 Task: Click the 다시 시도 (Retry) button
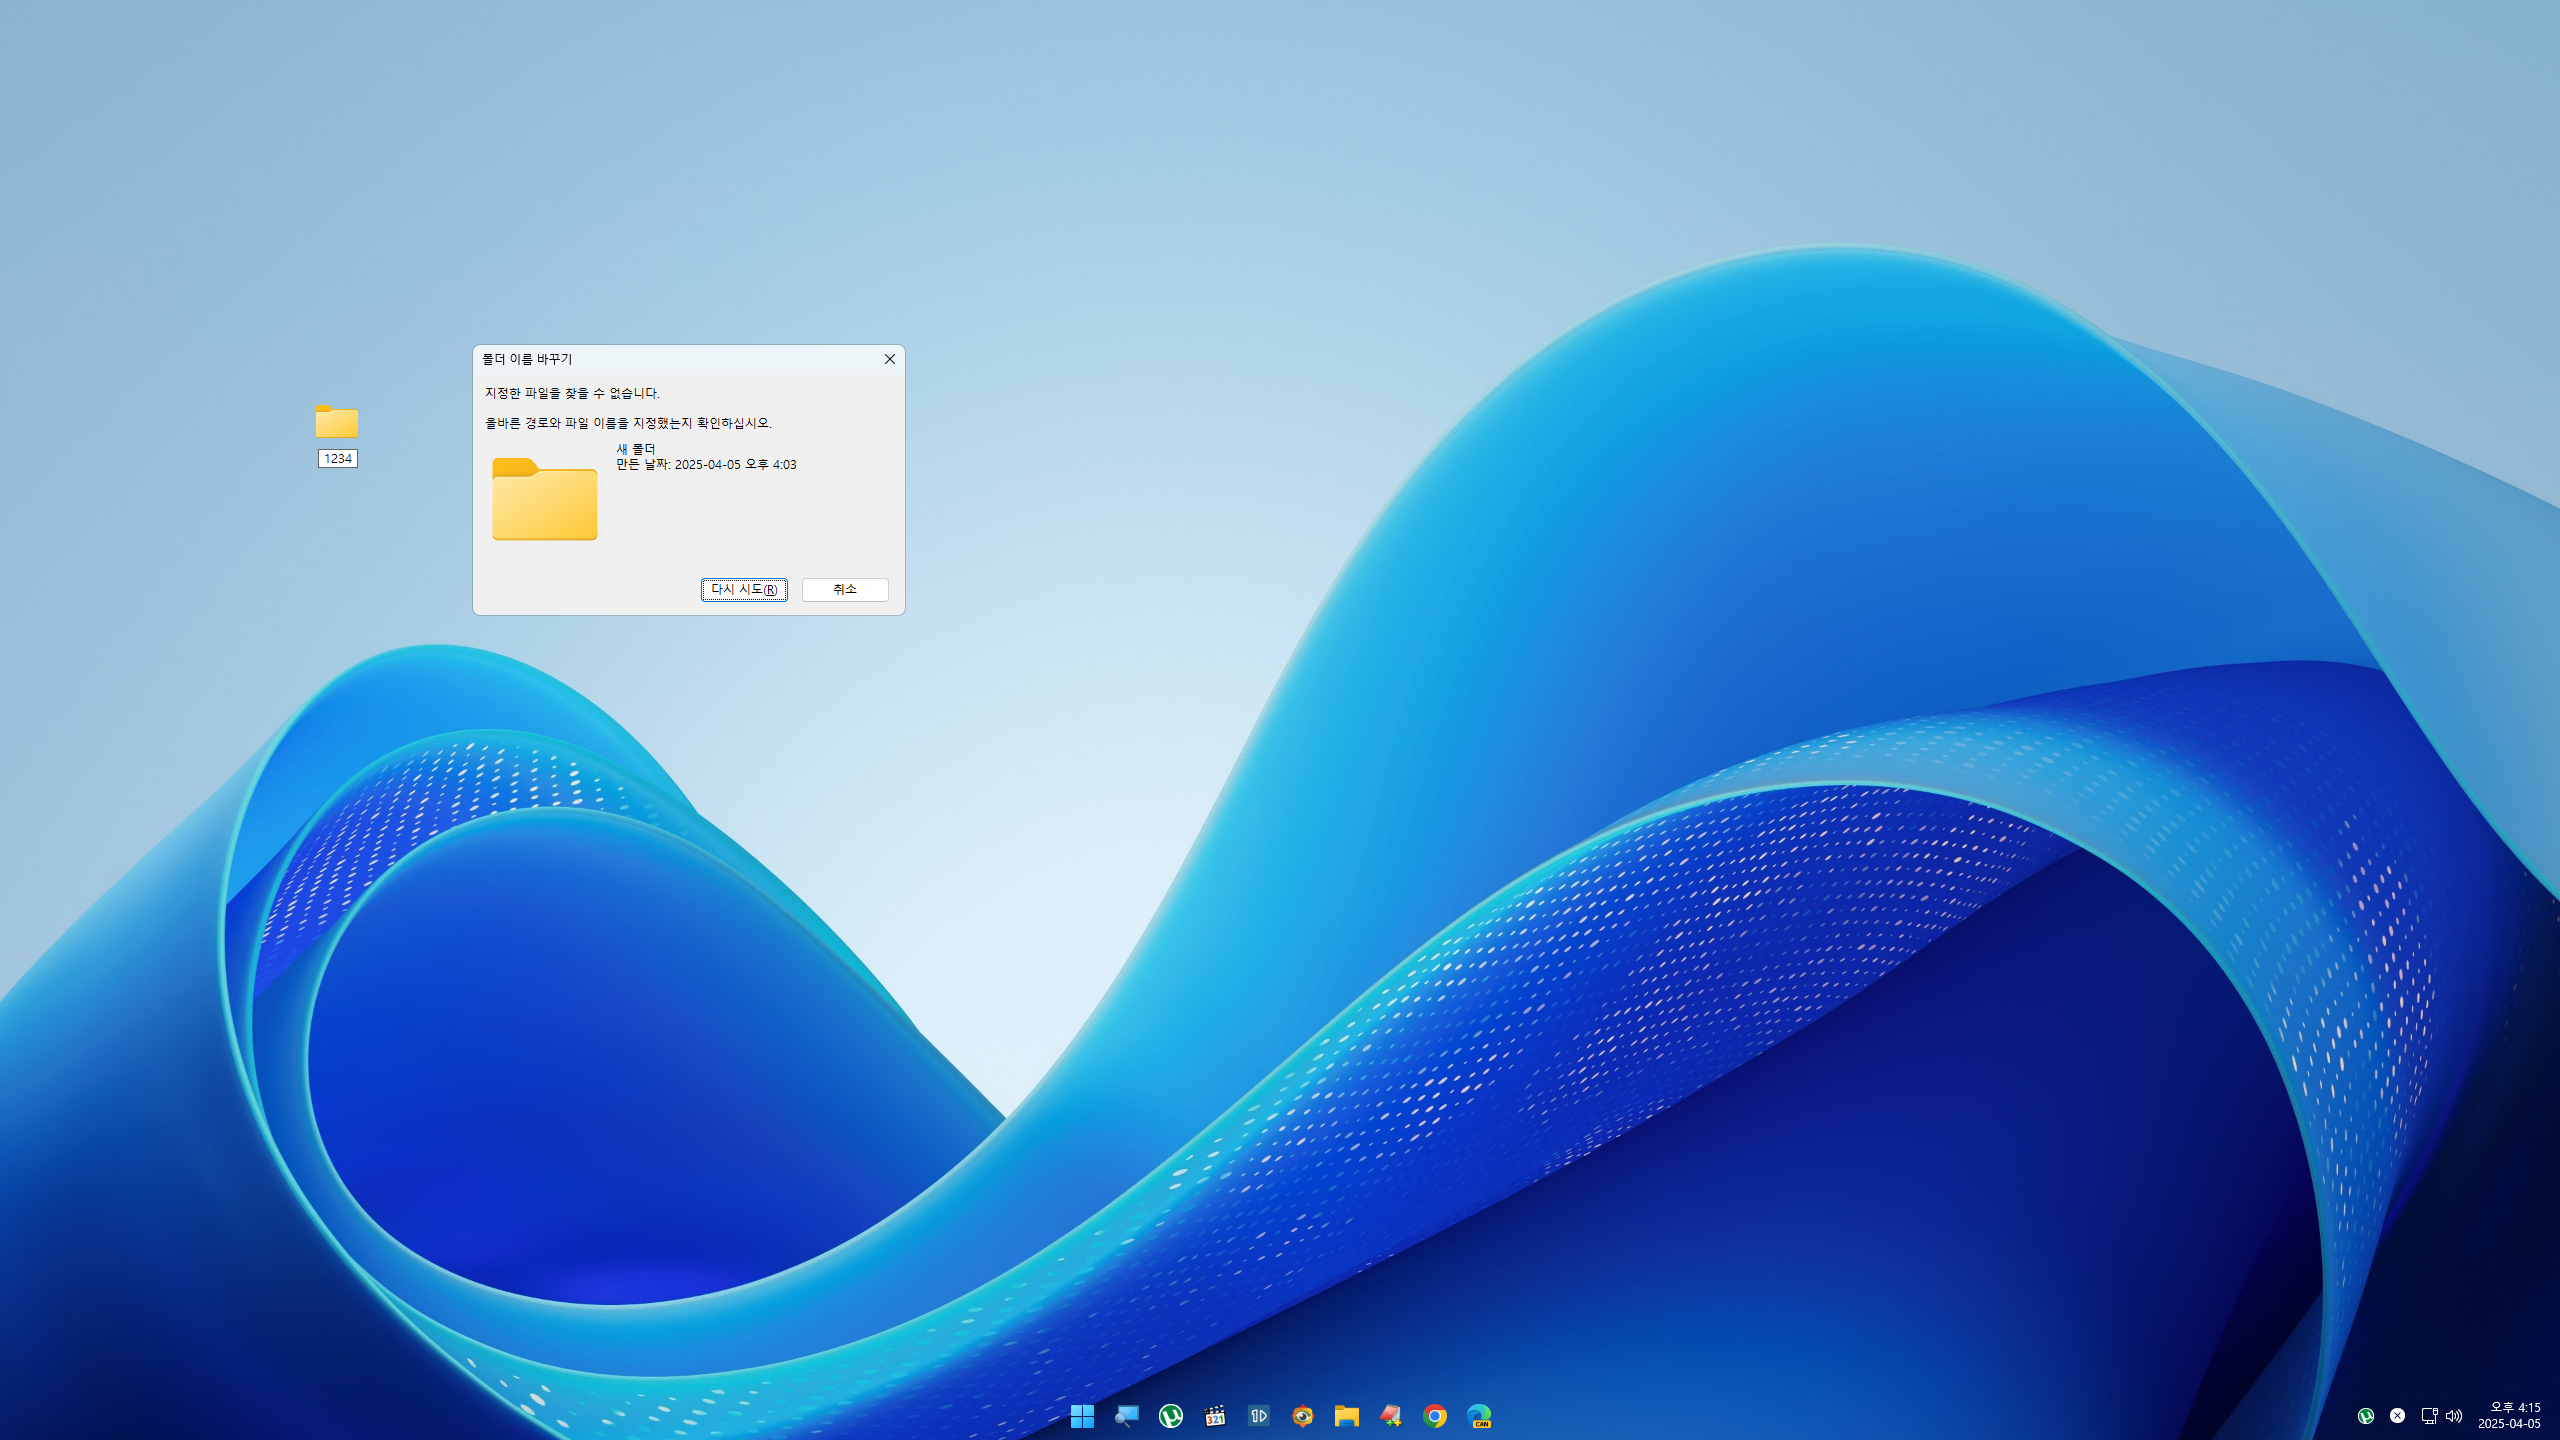pyautogui.click(x=744, y=590)
